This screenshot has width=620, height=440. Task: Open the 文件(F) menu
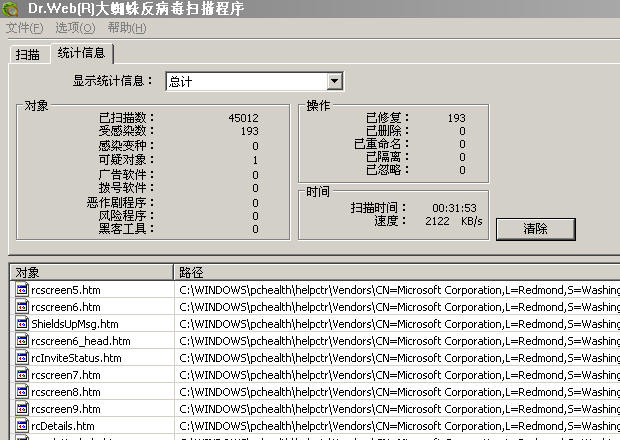tap(25, 28)
